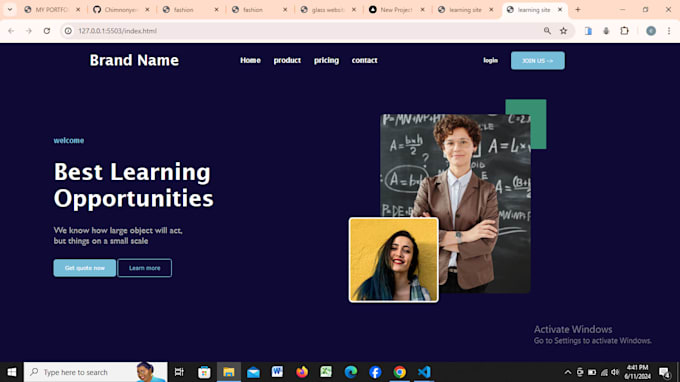The image size is (680, 382).
Task: Open the tab search dropdown arrow
Action: click(x=10, y=10)
